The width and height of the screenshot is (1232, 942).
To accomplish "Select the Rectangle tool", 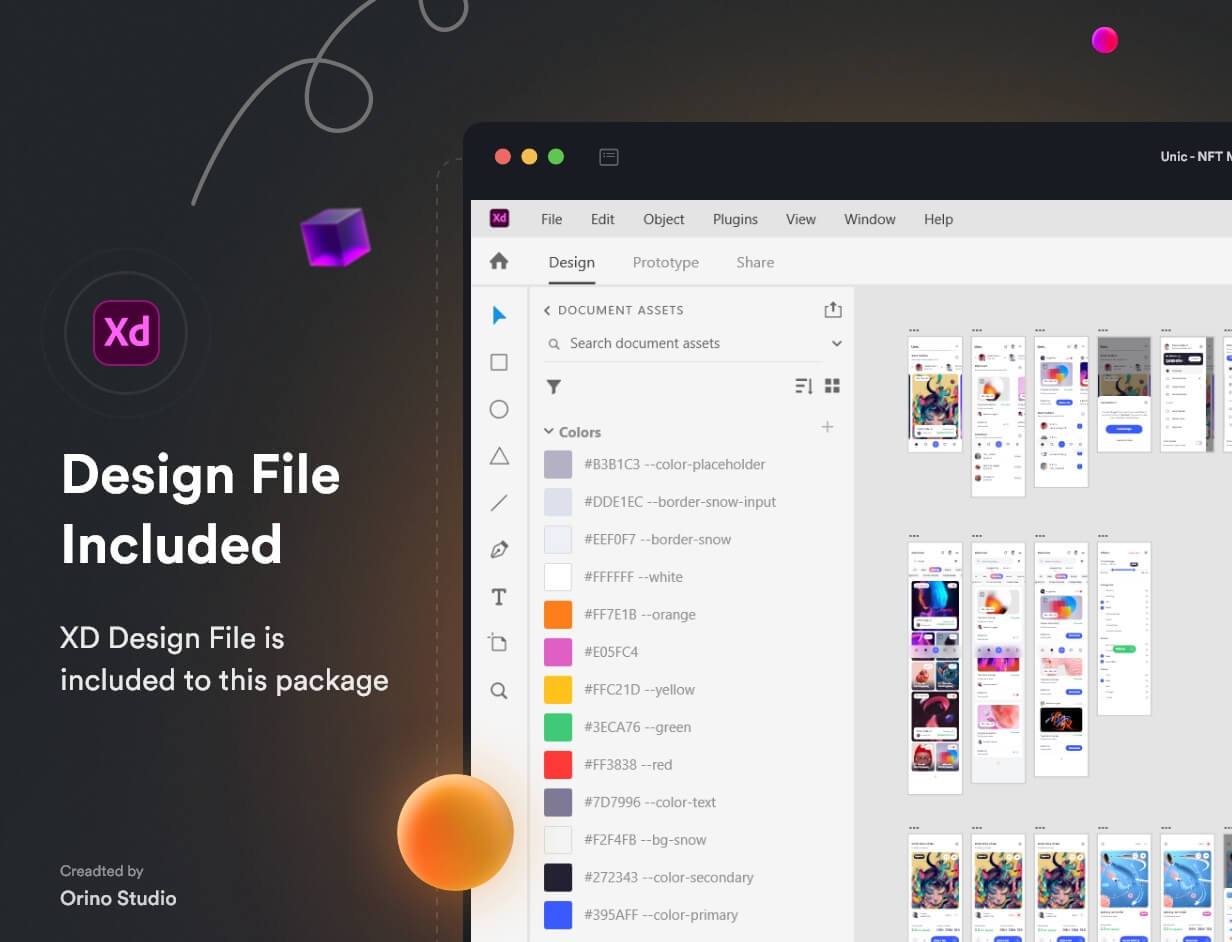I will (499, 362).
